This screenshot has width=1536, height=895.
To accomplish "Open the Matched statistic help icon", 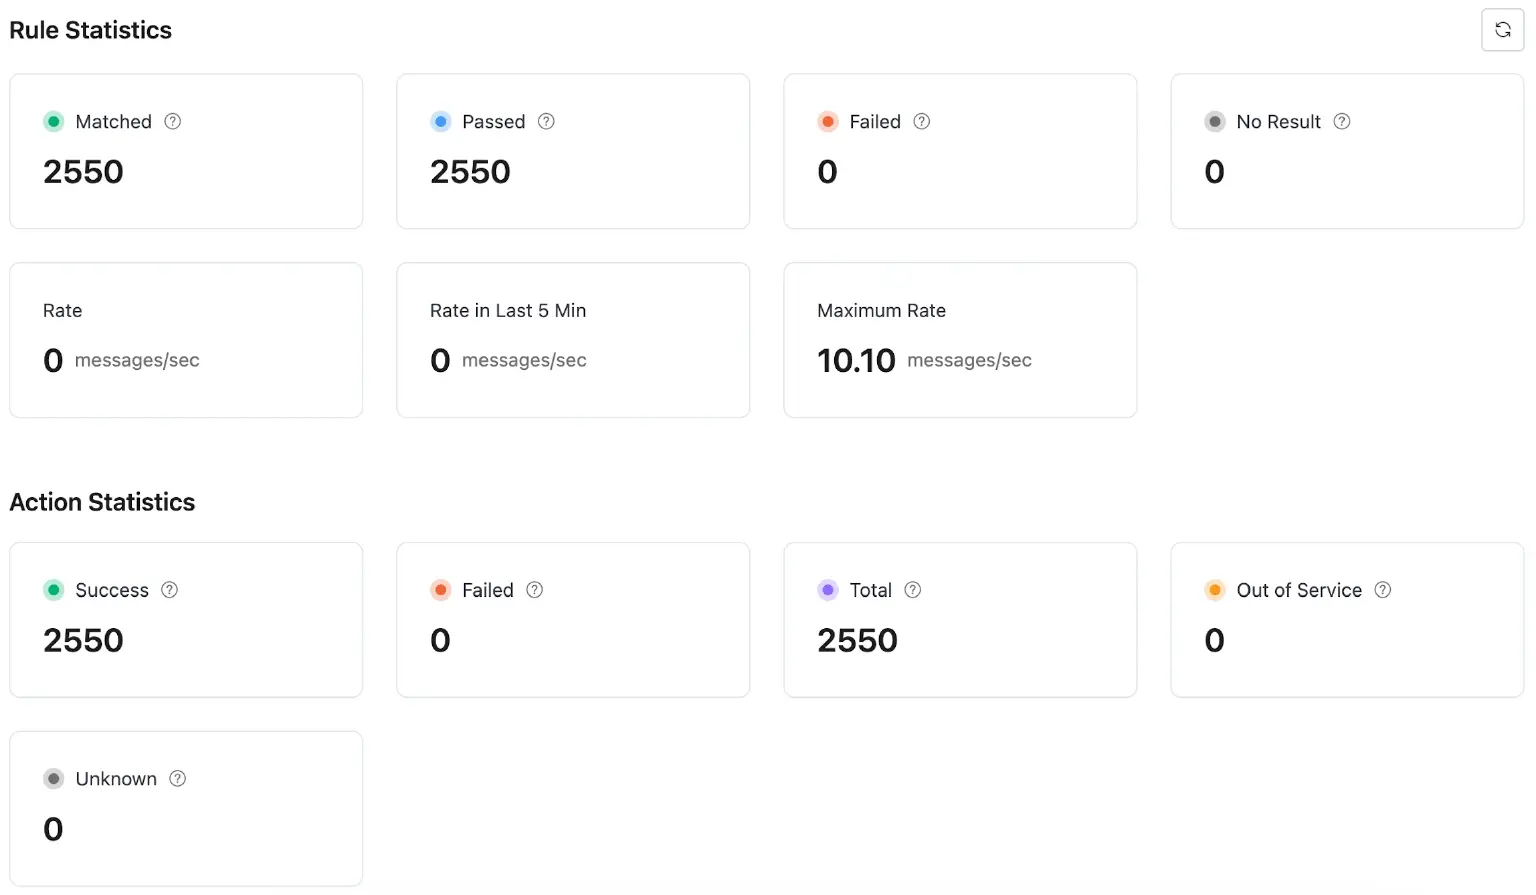I will (x=171, y=121).
